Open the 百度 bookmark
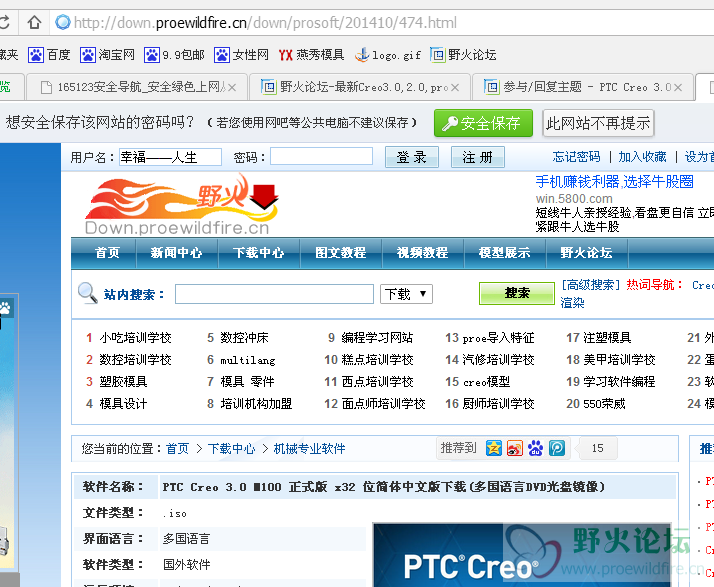The width and height of the screenshot is (714, 587). 49,55
